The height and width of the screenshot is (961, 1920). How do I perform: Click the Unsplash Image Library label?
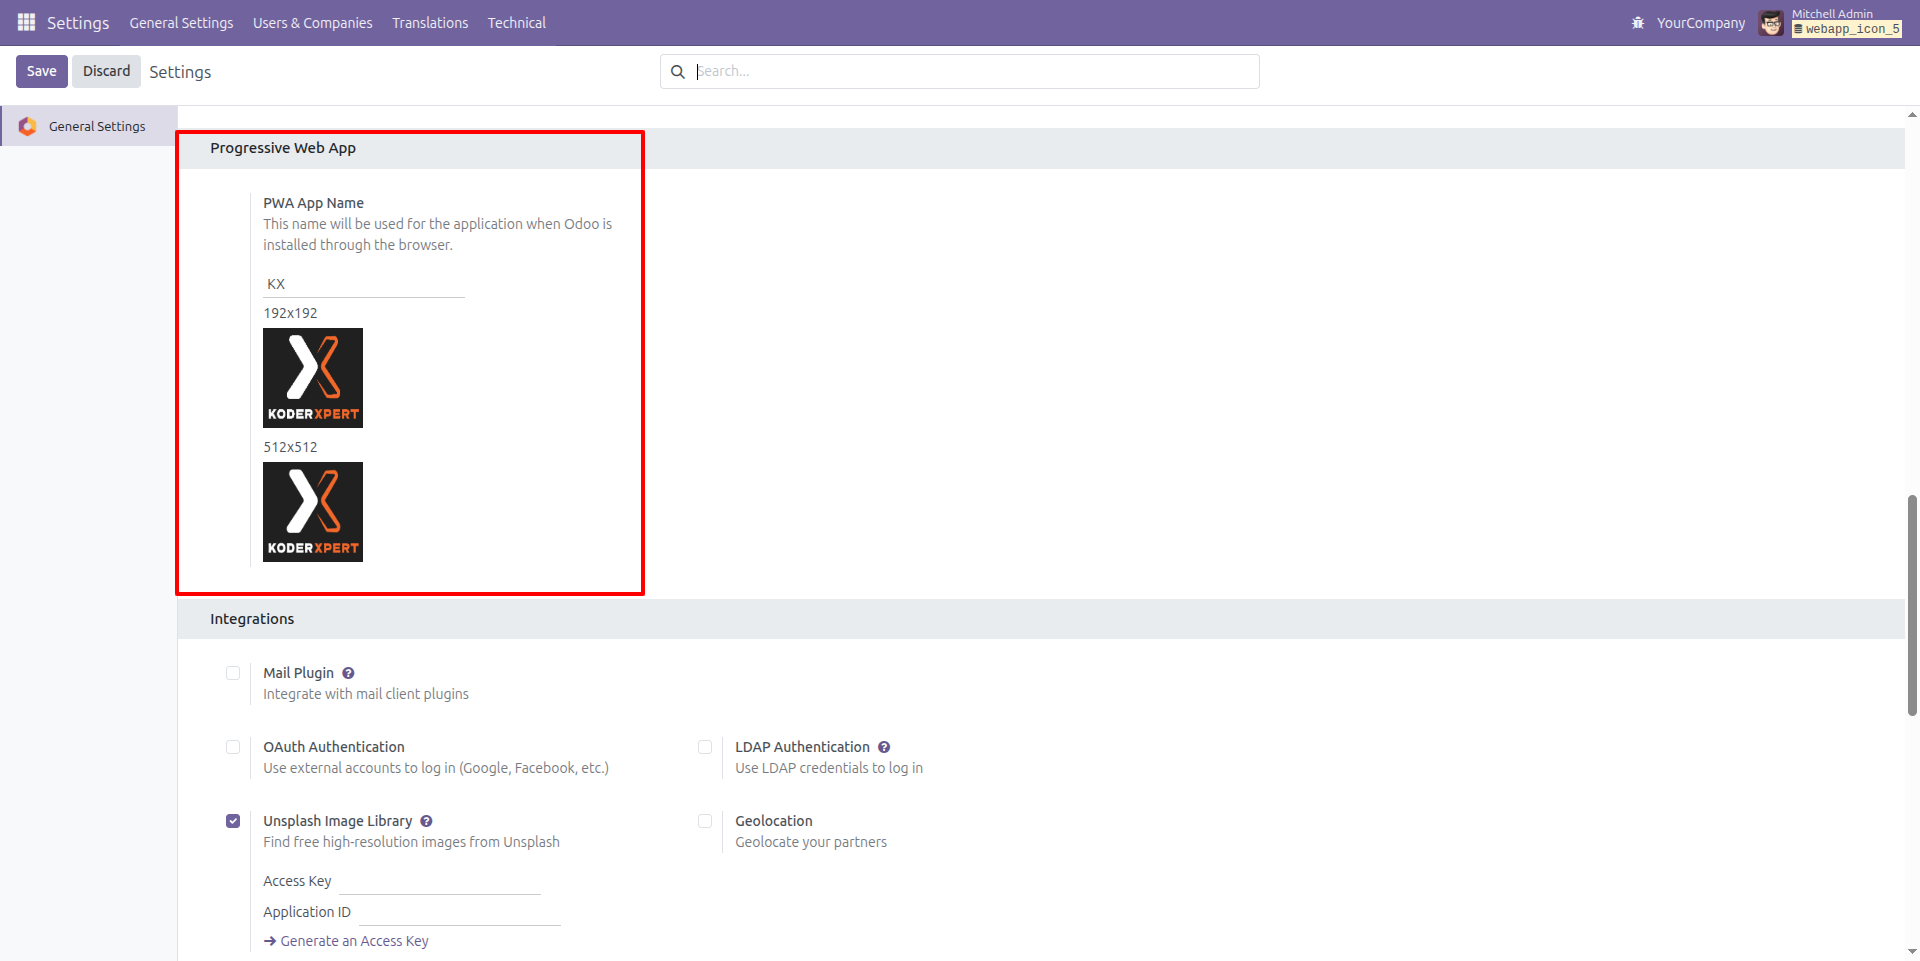coord(337,821)
